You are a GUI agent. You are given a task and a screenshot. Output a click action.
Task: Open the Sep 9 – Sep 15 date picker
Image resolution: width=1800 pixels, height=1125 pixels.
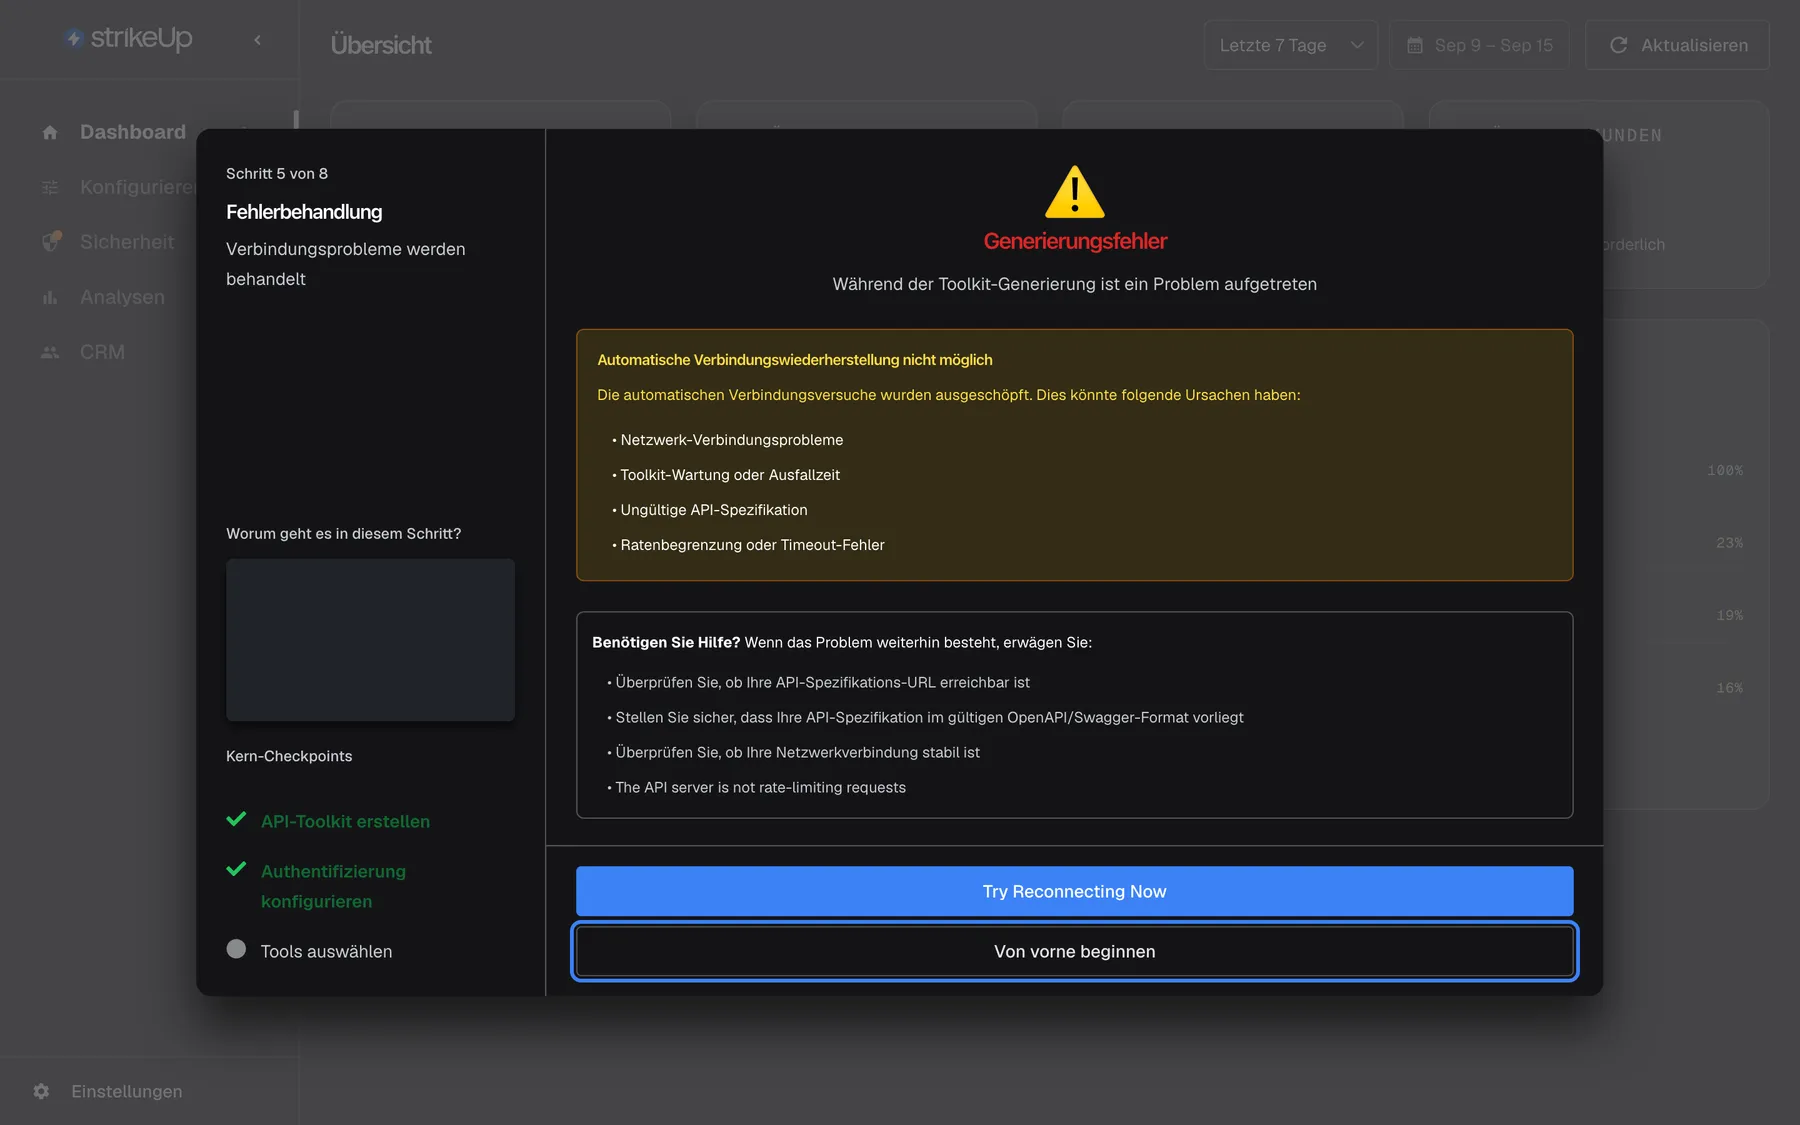[1479, 45]
